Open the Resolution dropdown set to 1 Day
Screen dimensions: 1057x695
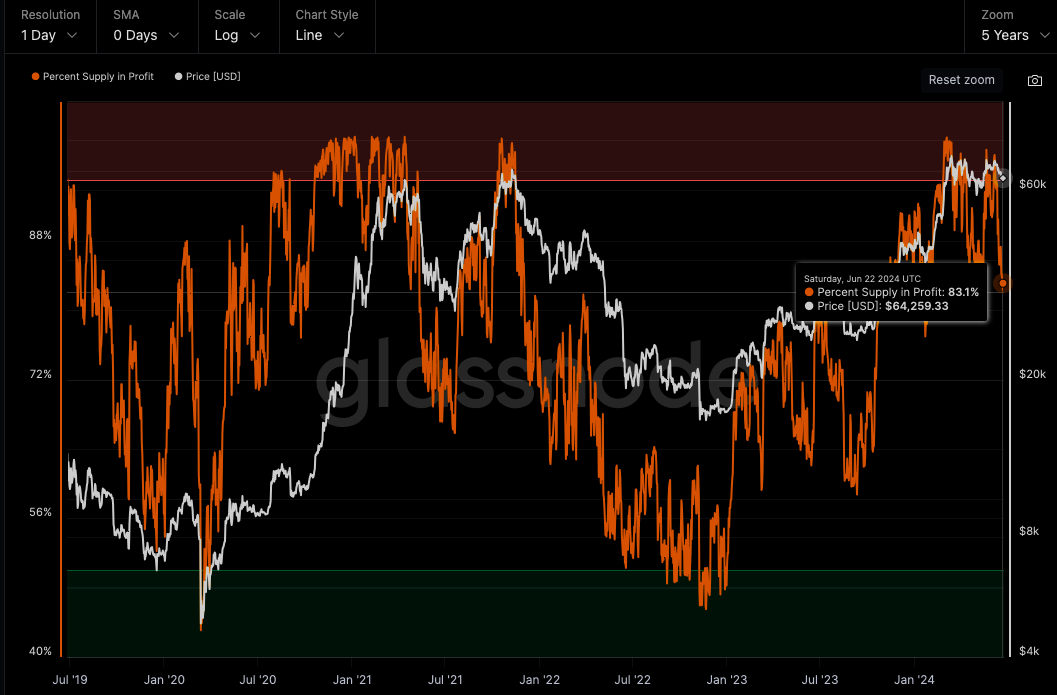(49, 35)
